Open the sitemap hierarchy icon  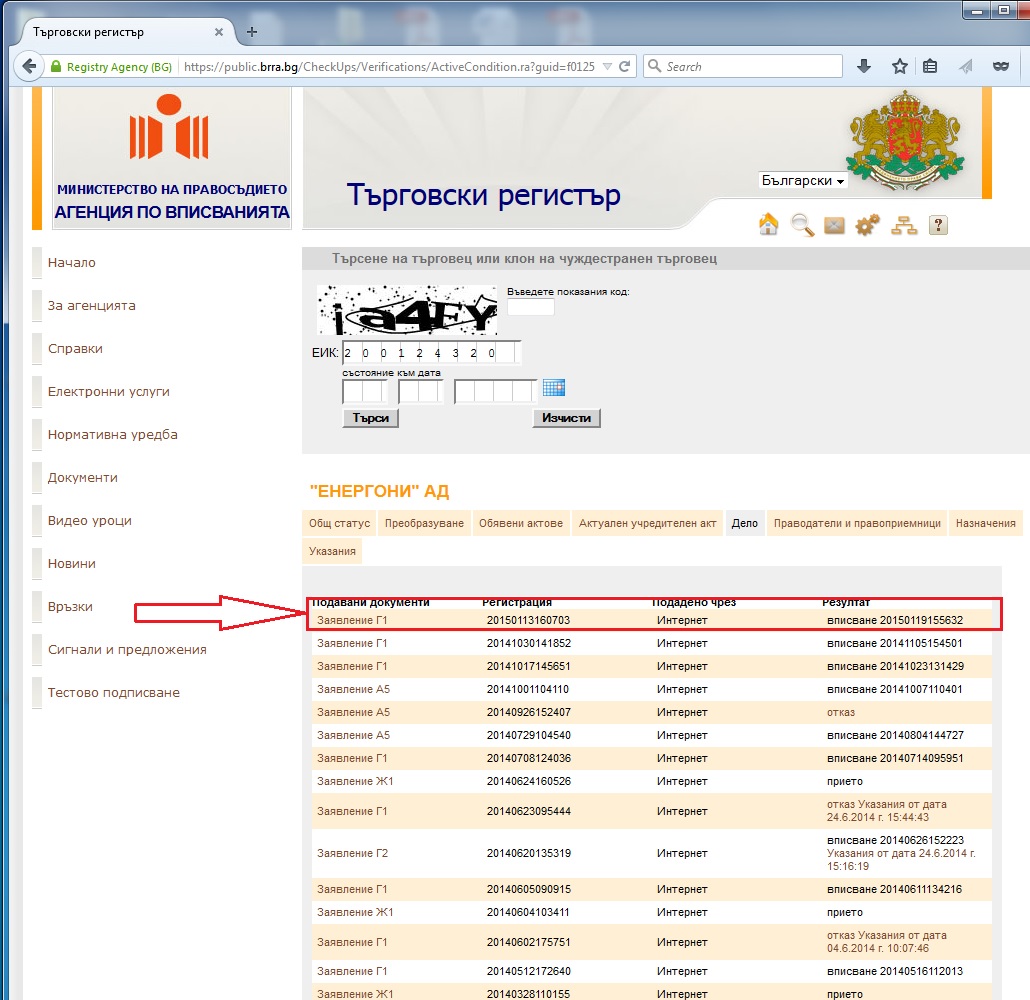click(904, 225)
